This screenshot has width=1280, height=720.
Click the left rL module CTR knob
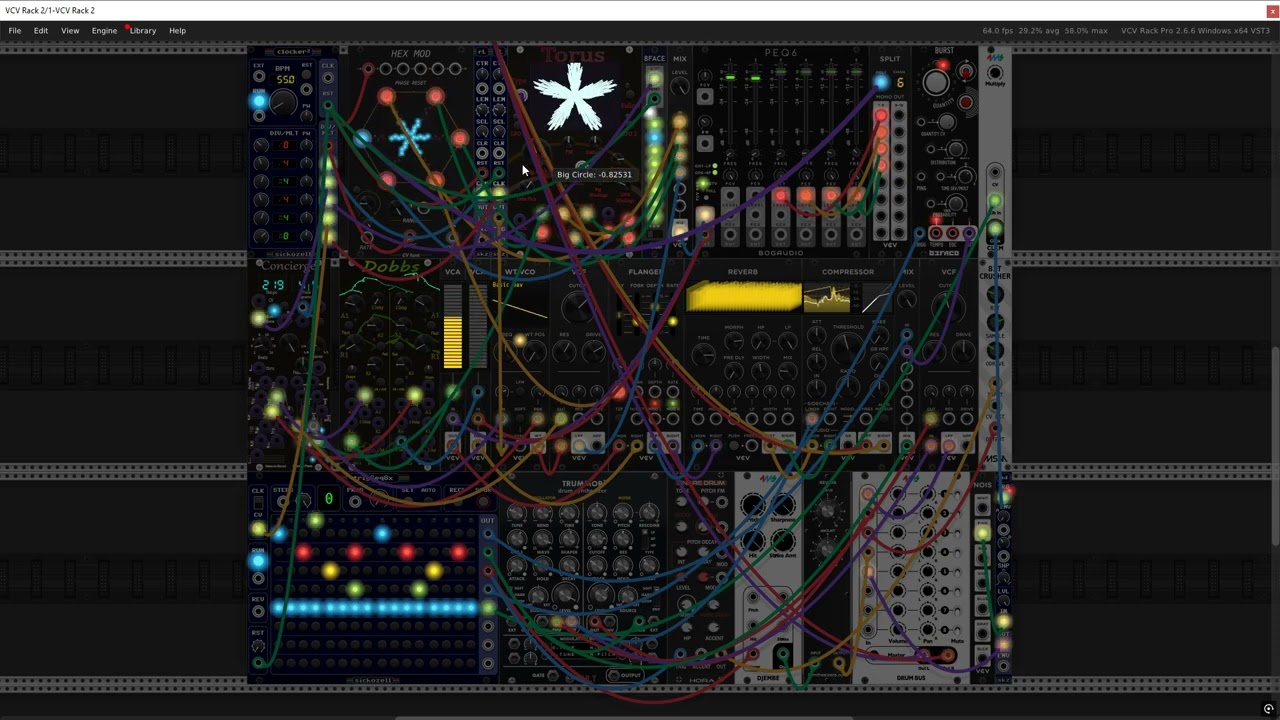(x=483, y=75)
